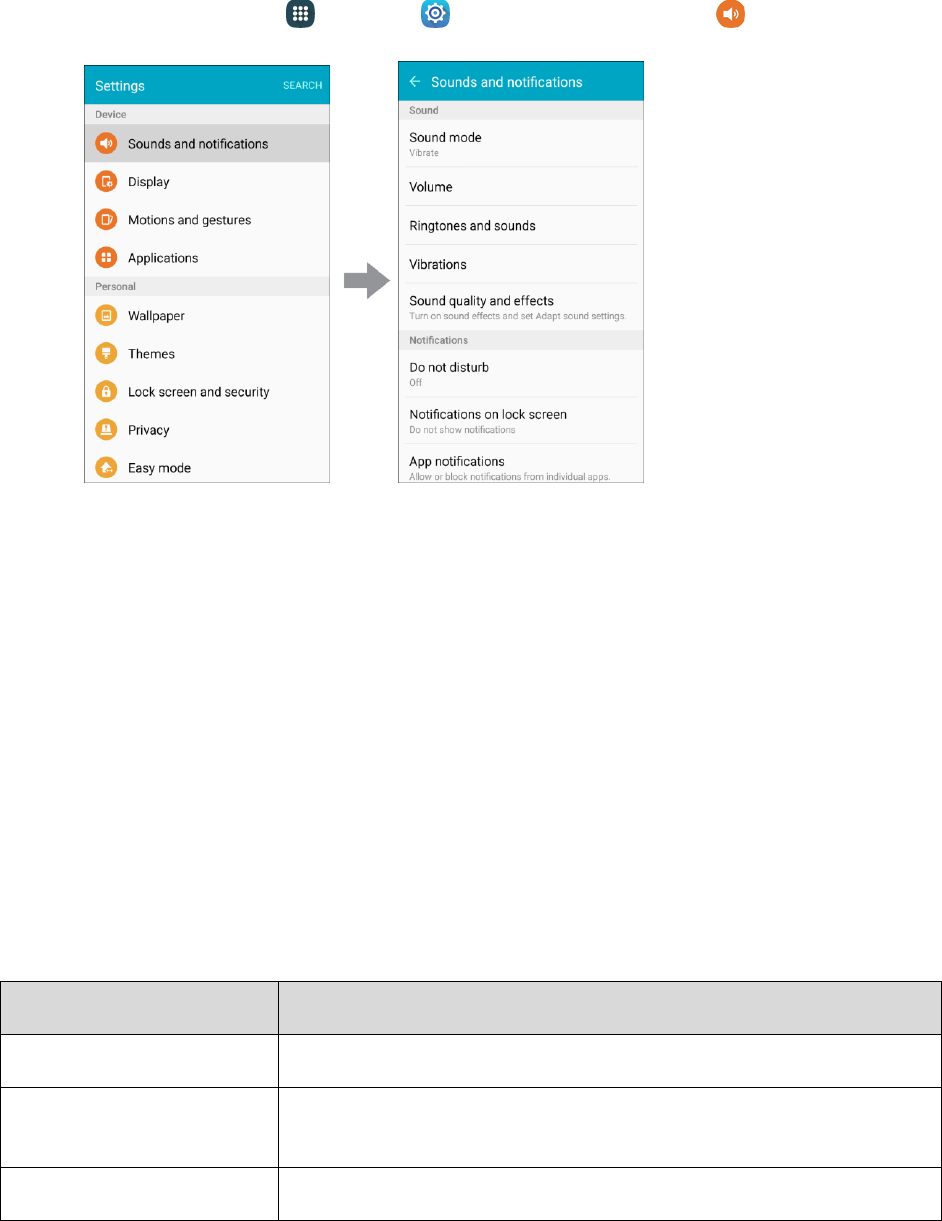Tap the Privacy icon
This screenshot has height=1221, width=942.
106,429
